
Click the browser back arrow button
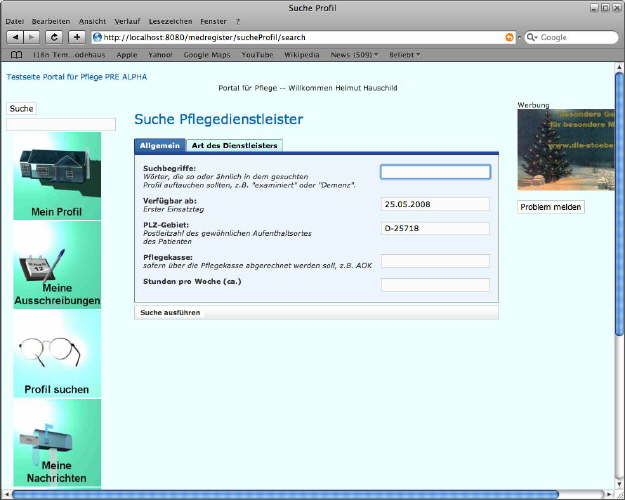[15, 37]
